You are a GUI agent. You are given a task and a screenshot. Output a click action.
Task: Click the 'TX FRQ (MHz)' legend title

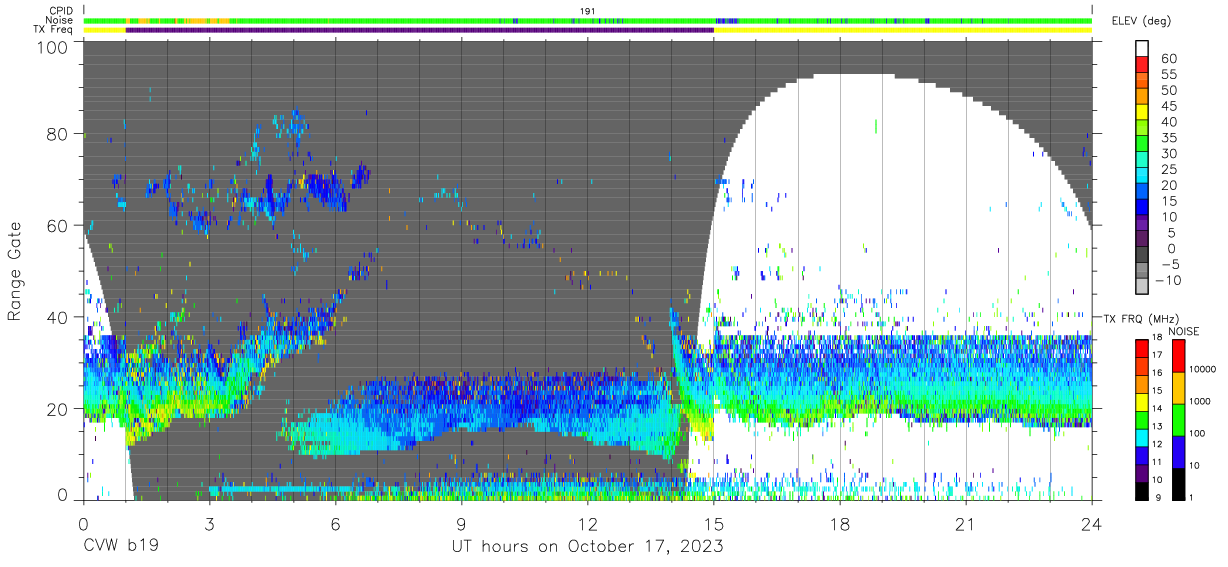[x=1143, y=318]
